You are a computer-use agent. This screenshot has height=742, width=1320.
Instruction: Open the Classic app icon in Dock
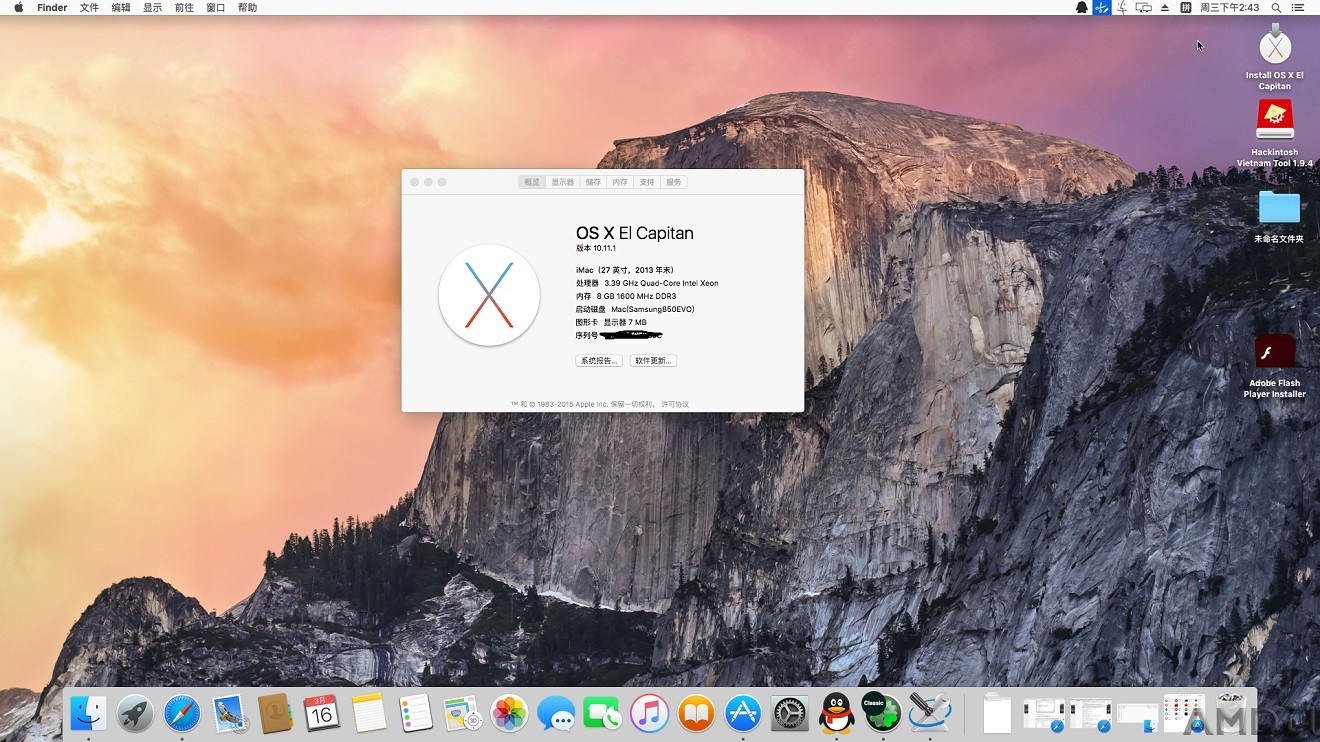882,713
